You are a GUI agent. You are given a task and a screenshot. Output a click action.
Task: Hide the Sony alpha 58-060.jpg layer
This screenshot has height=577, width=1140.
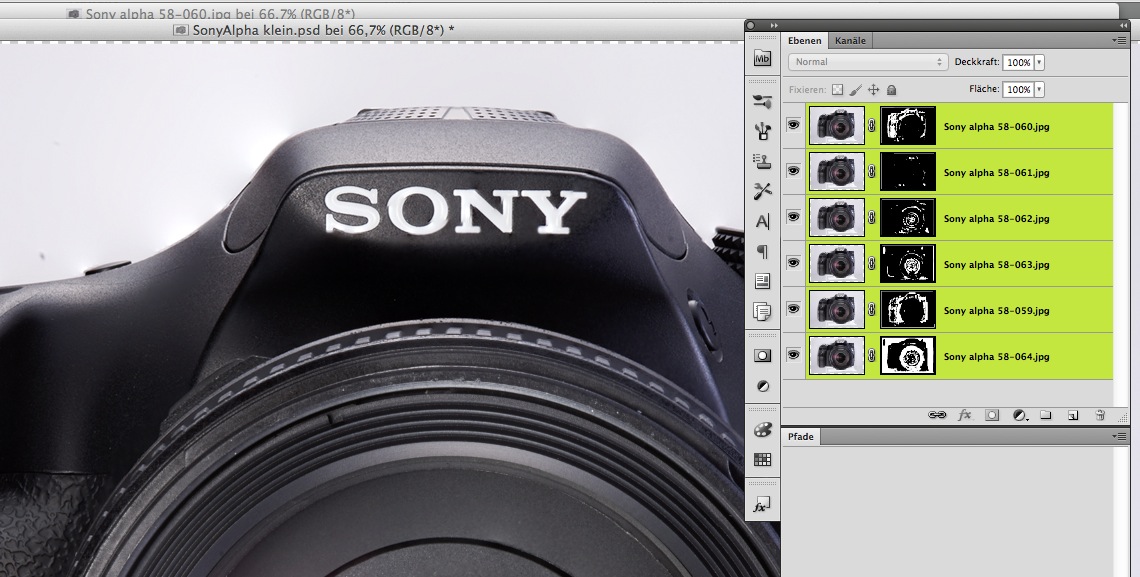click(794, 126)
